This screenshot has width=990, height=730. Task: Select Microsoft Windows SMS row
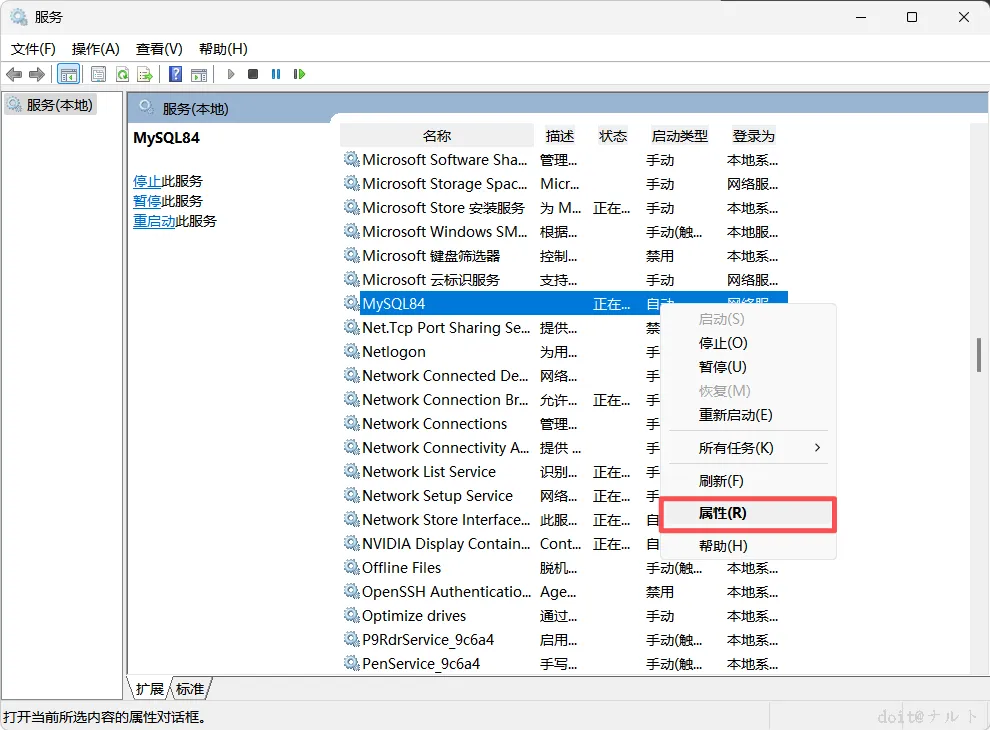tap(564, 232)
